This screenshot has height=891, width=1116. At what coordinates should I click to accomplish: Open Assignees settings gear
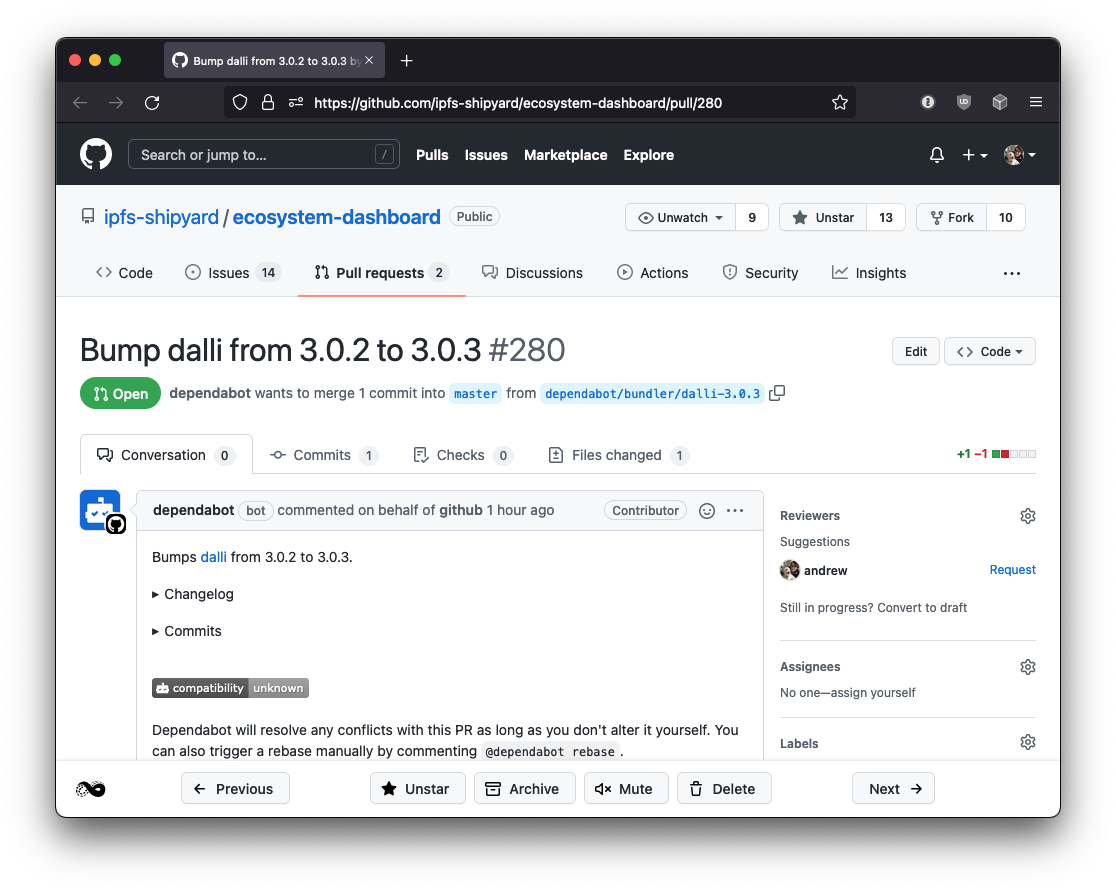coord(1028,667)
